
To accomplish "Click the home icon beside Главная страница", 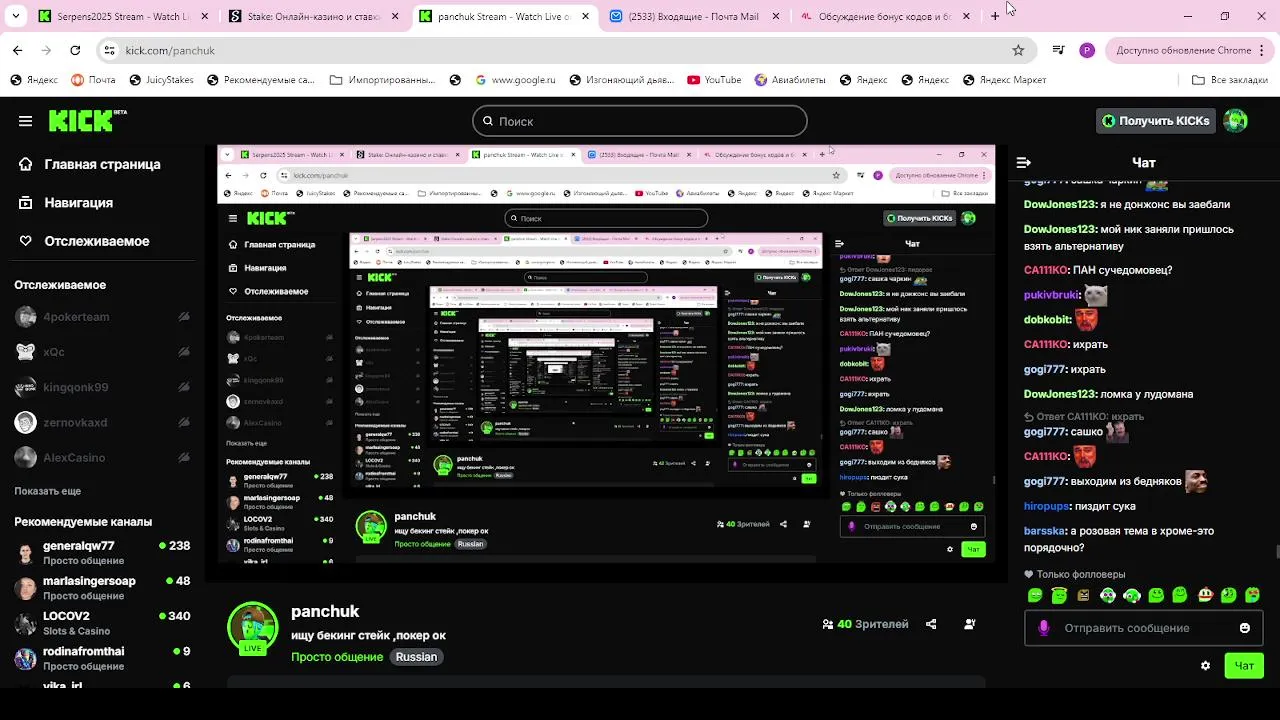I will [x=26, y=164].
